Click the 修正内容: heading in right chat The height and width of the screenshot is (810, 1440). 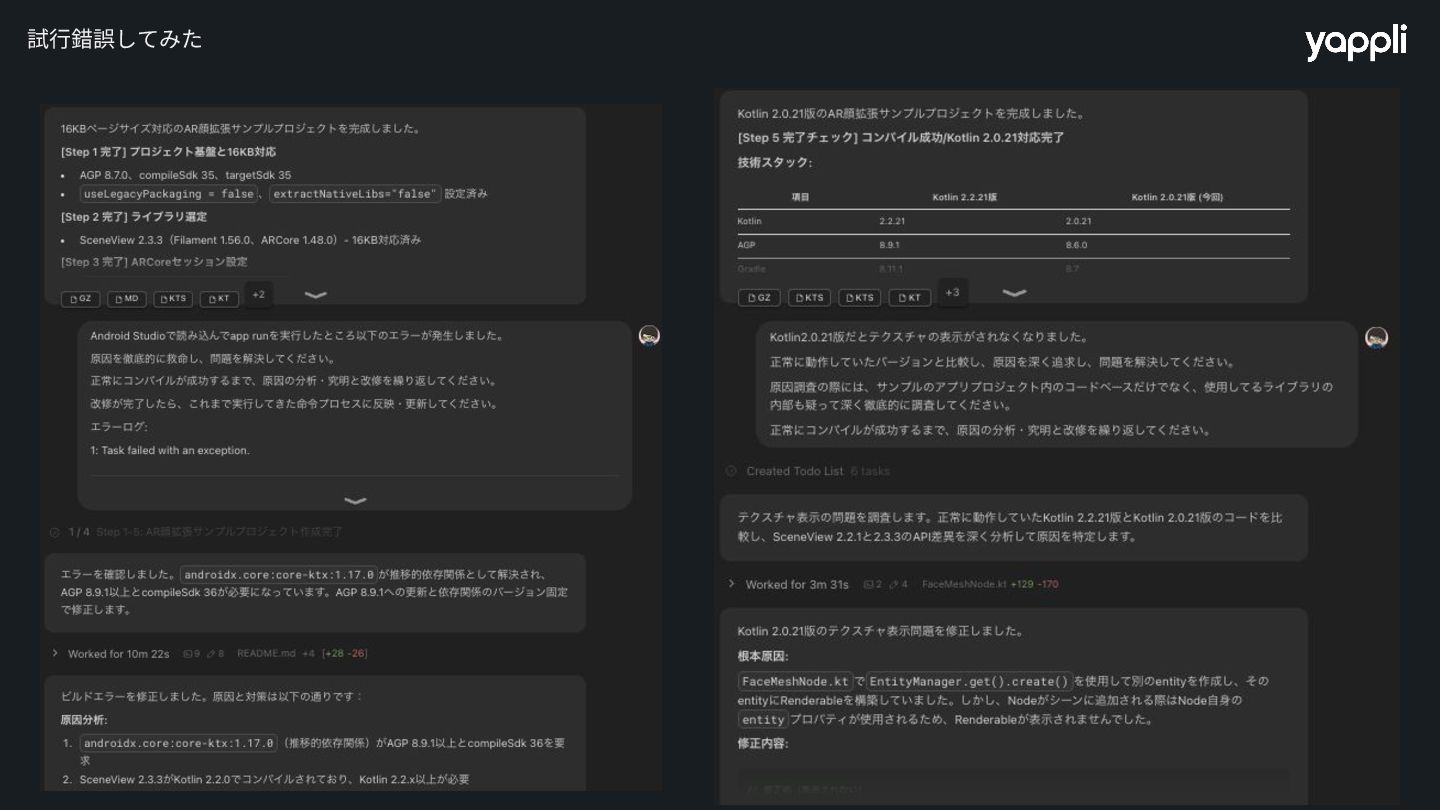pyautogui.click(x=763, y=743)
